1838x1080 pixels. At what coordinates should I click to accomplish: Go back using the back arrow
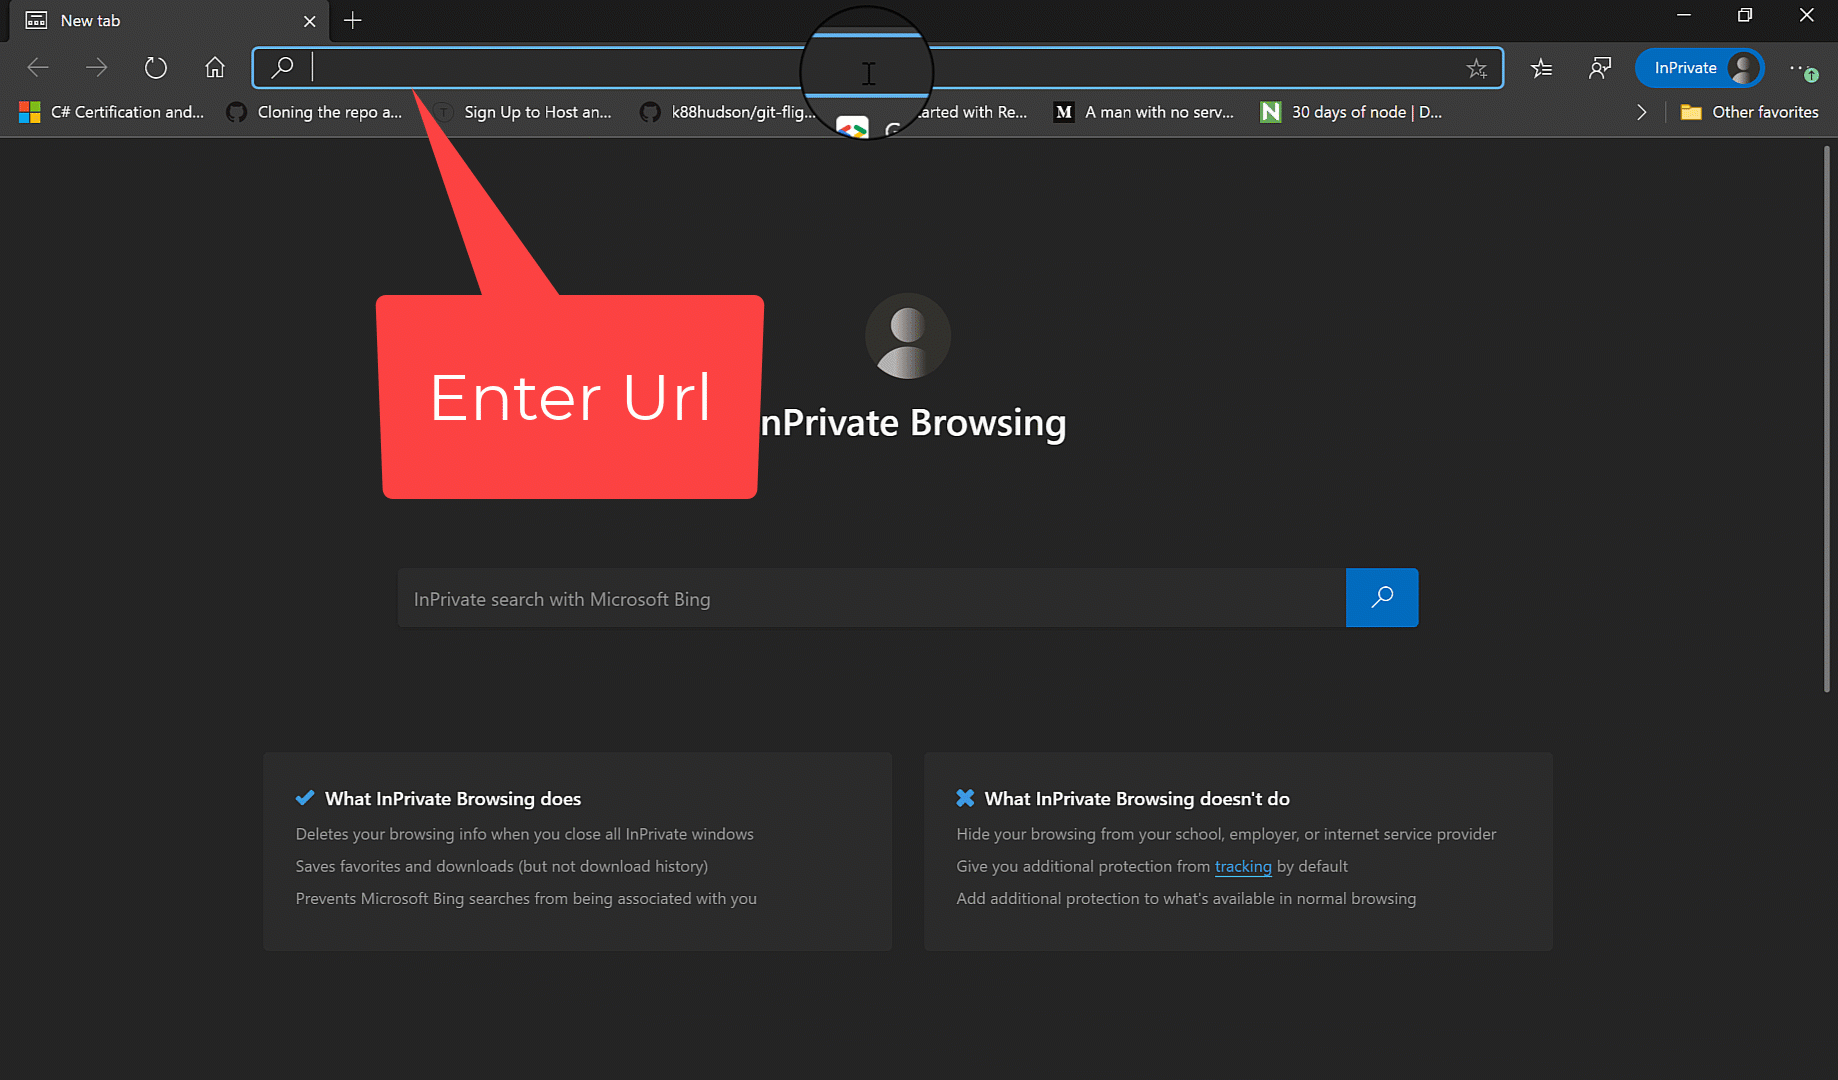coord(38,68)
